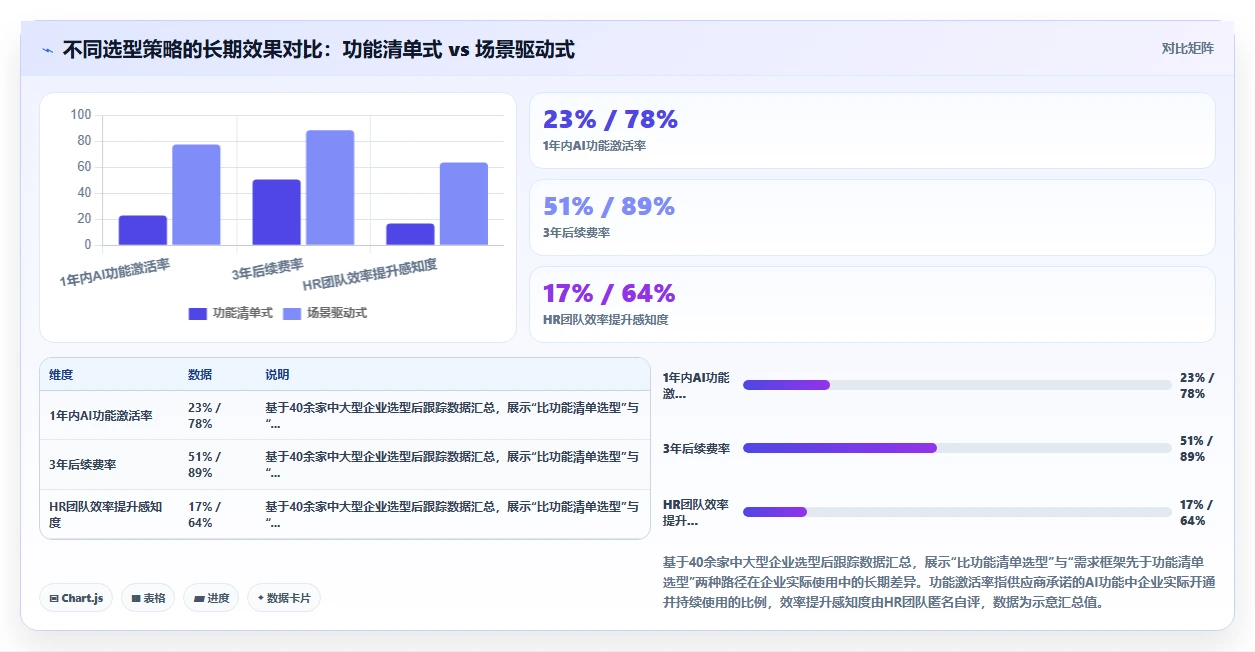Screen dimensions: 1255x652
Task: Click the 对比矩阵 label in the header
Action: [x=1188, y=48]
